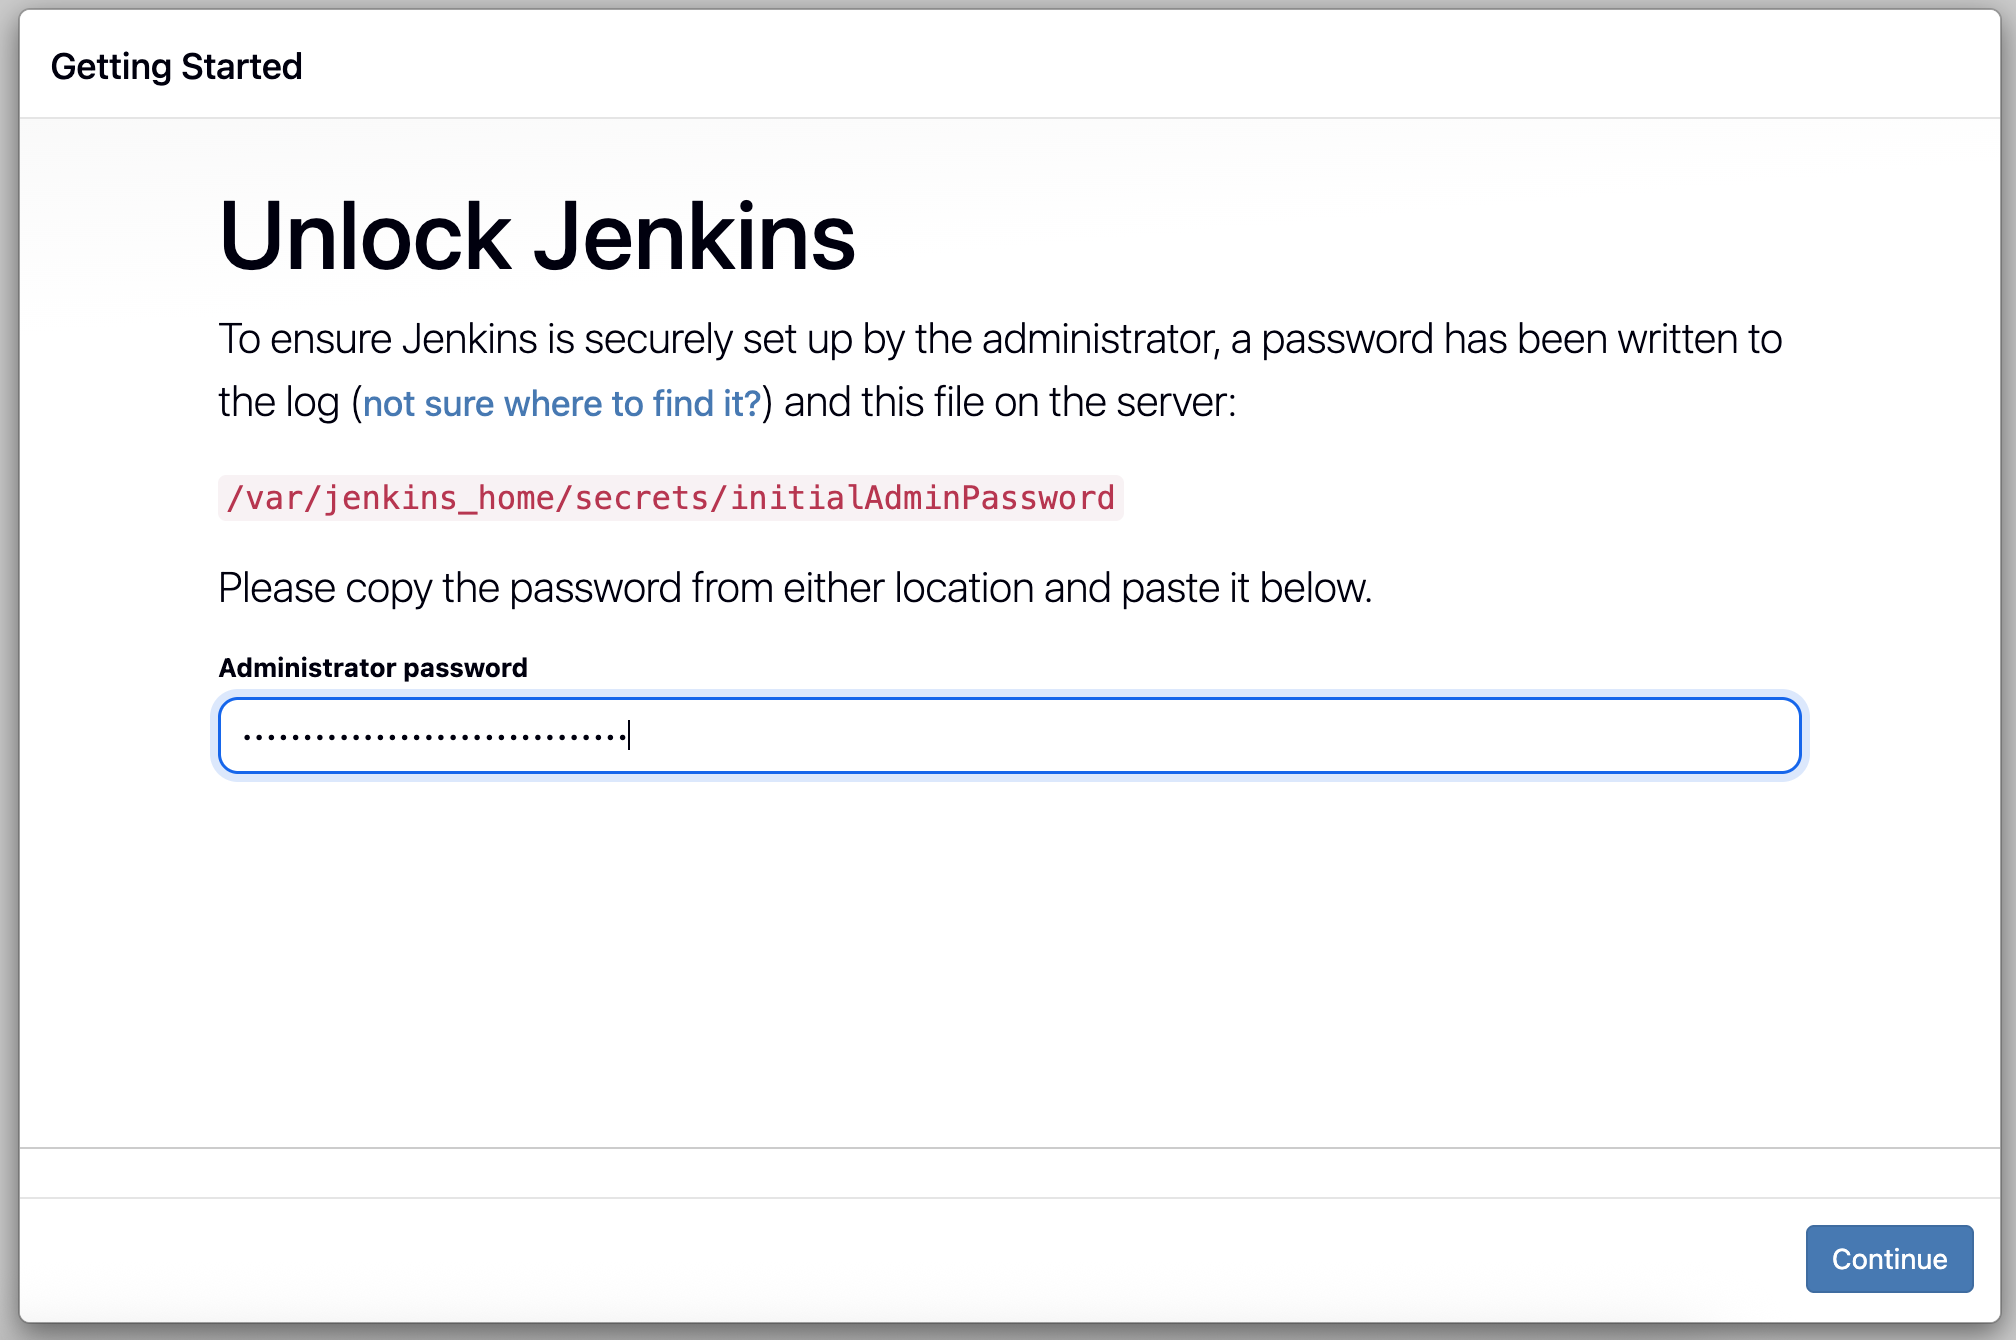Click the footer bar left of Continue

(x=900, y=1258)
